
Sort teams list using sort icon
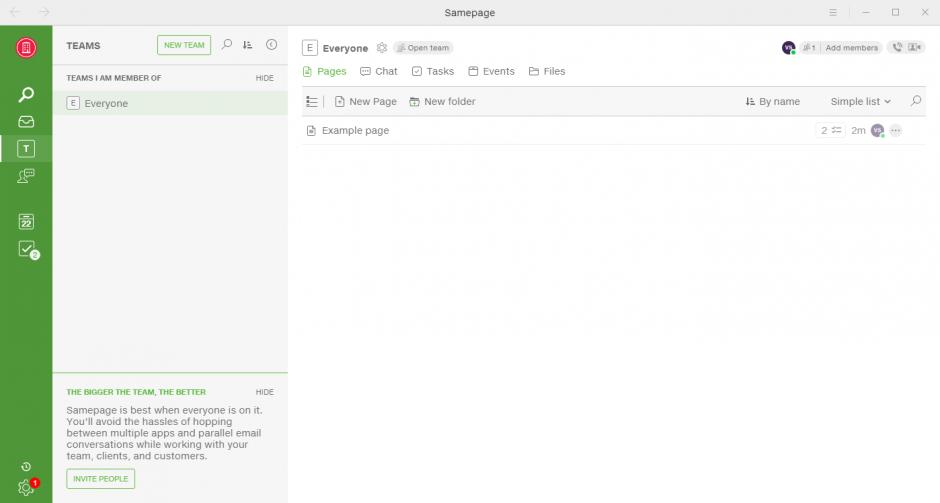pyautogui.click(x=248, y=45)
